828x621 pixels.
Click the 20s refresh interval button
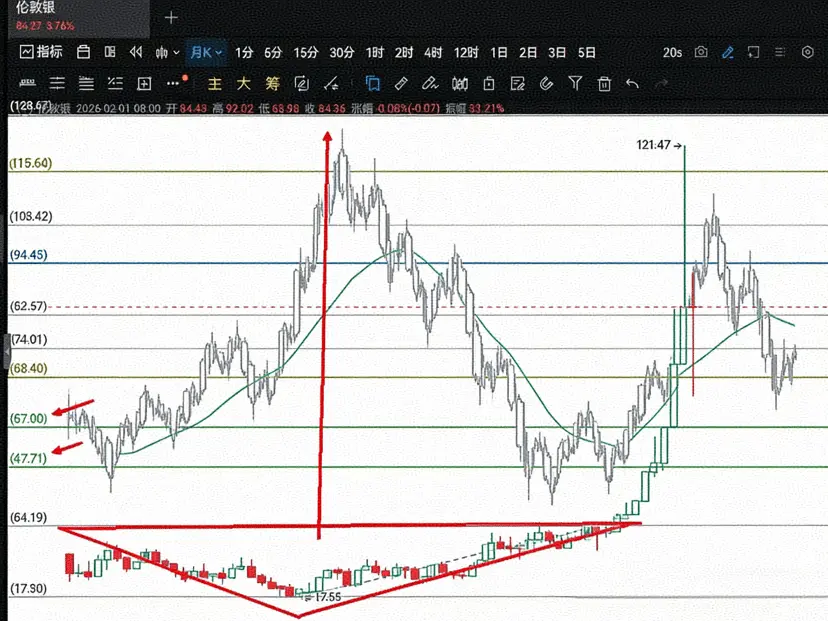[672, 53]
